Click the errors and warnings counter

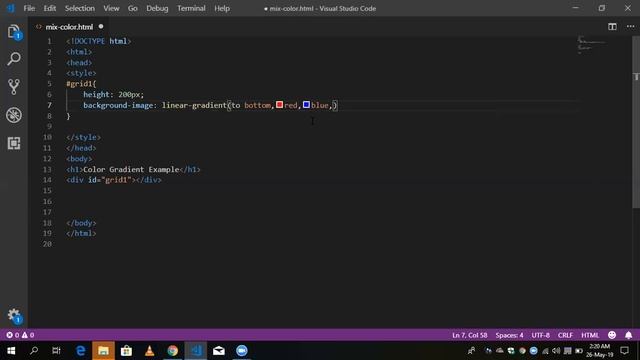click(x=20, y=335)
